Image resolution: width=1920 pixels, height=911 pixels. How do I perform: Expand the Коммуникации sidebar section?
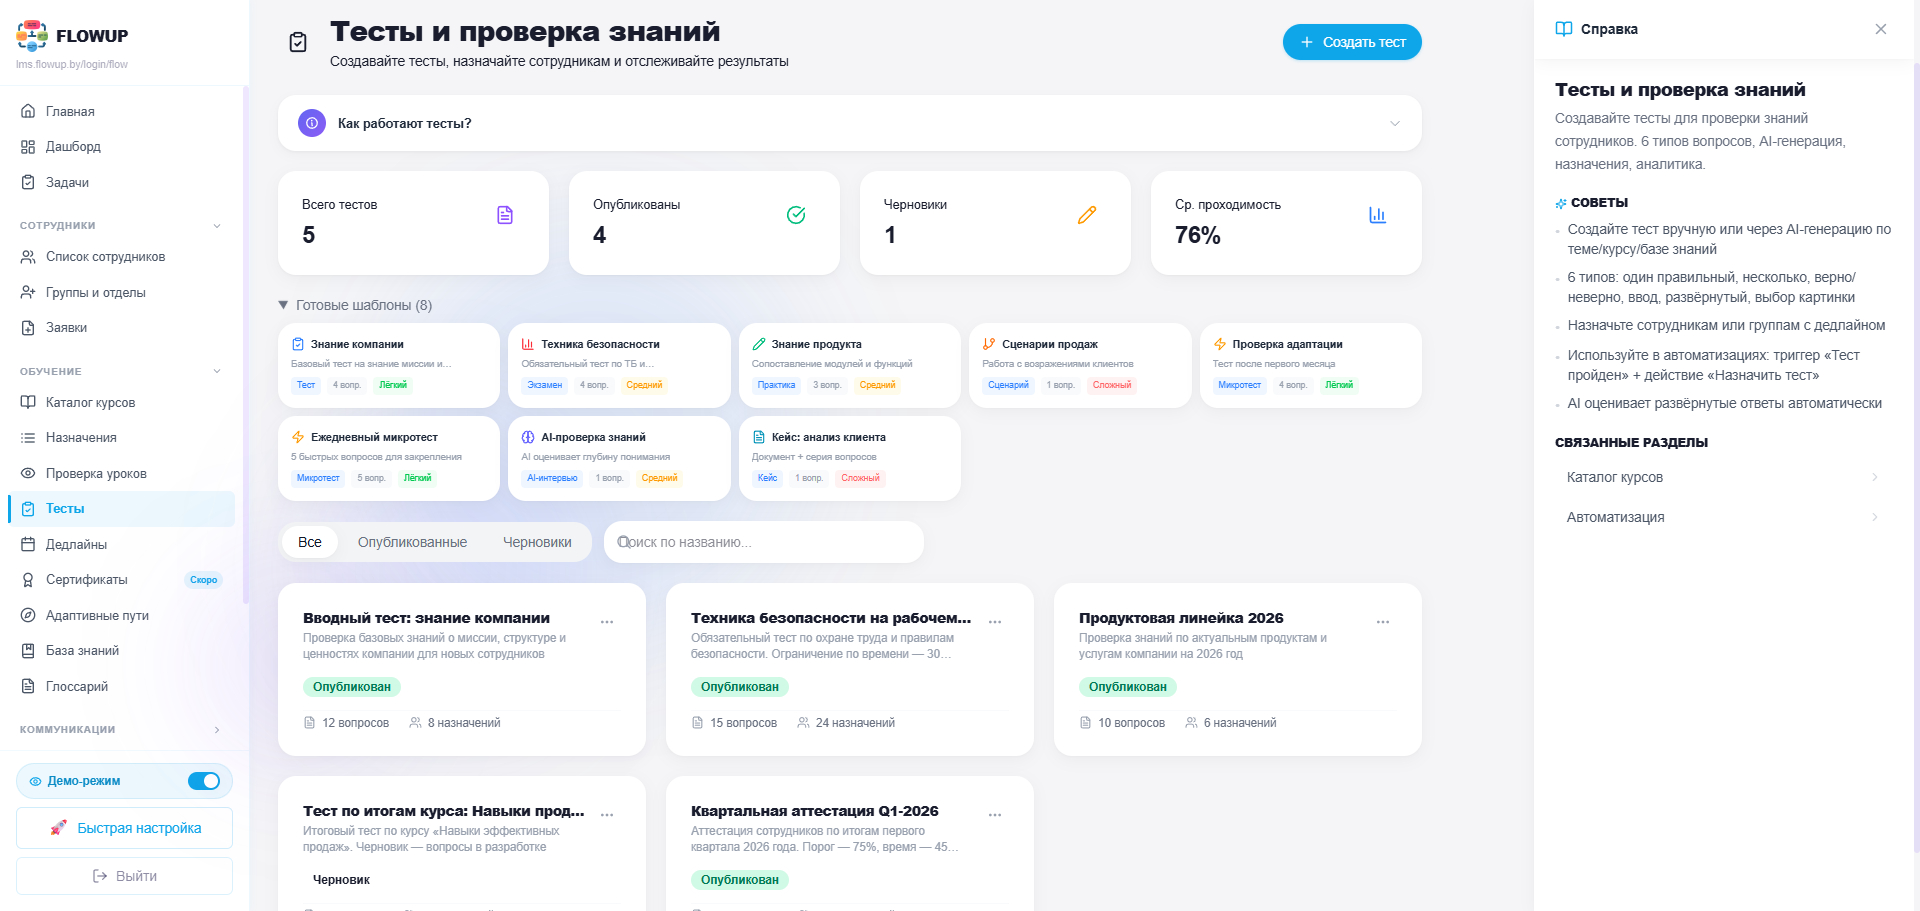[217, 730]
